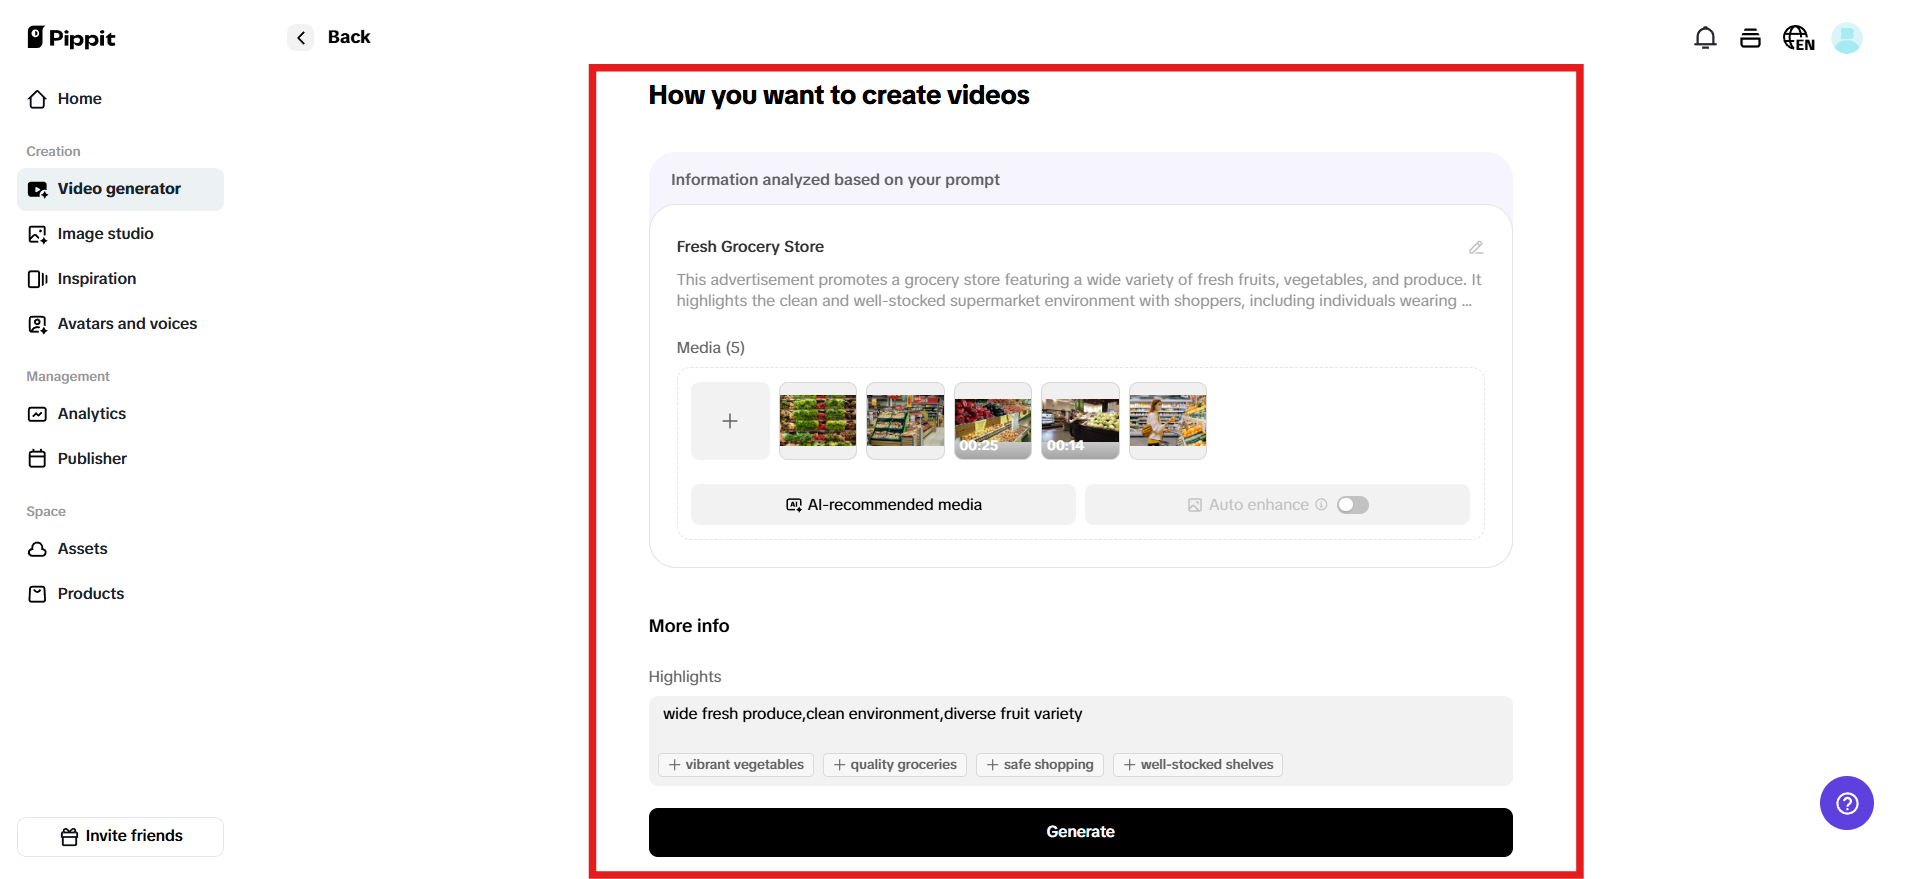Click the Analytics chart icon
The image size is (1915, 879).
(38, 414)
